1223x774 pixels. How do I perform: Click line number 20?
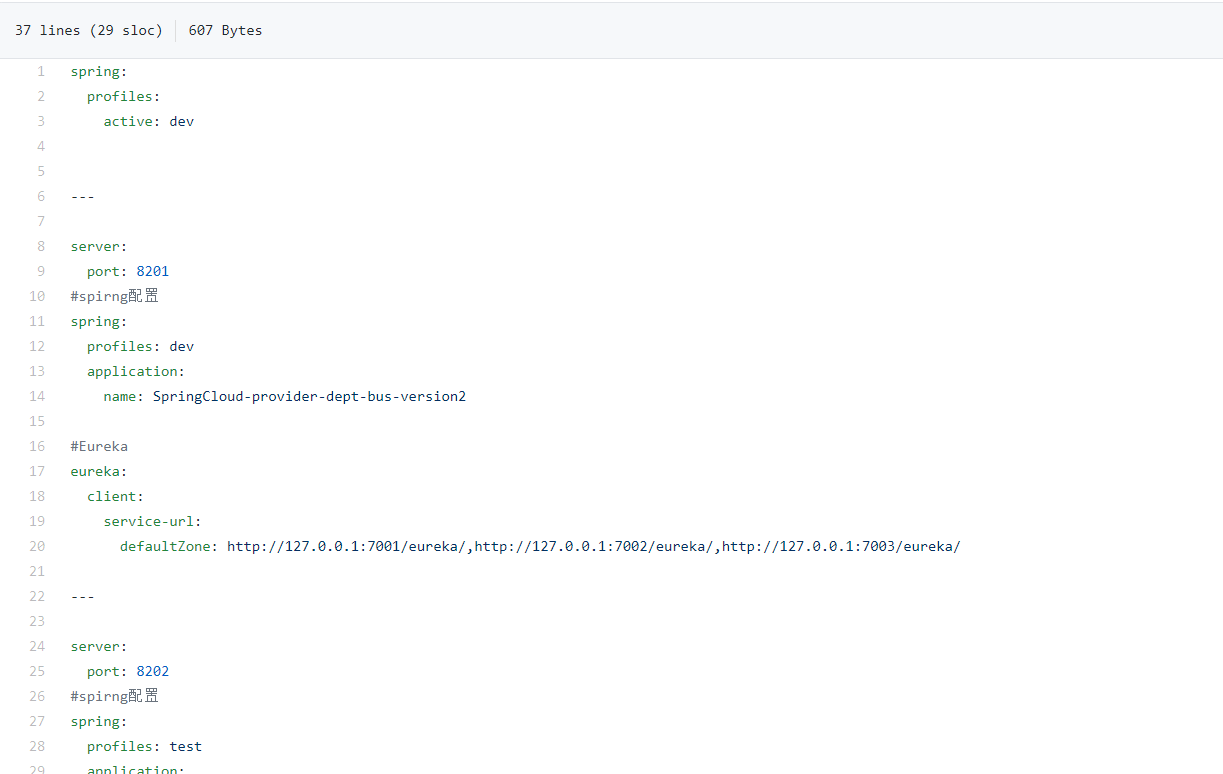37,546
